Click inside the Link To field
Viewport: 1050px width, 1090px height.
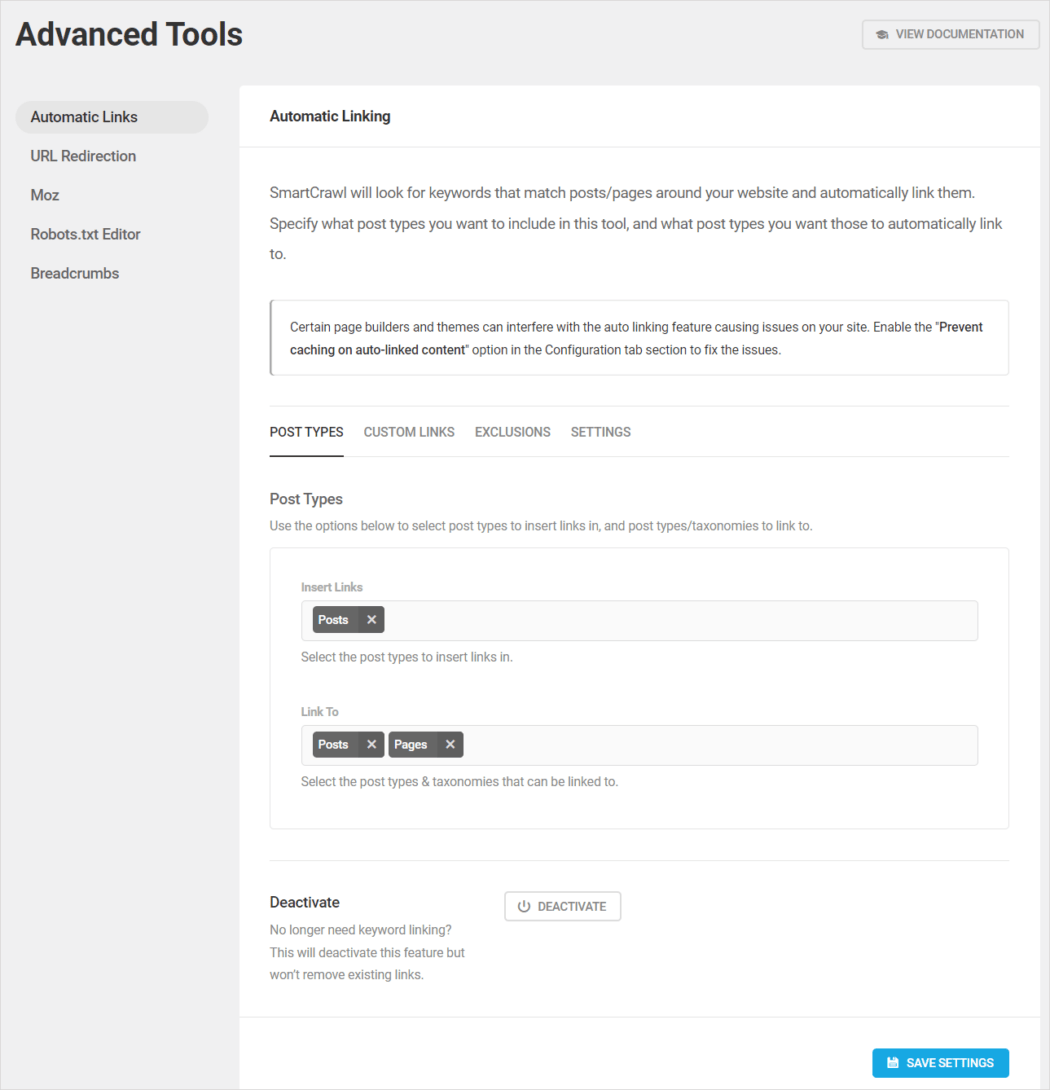pyautogui.click(x=639, y=745)
